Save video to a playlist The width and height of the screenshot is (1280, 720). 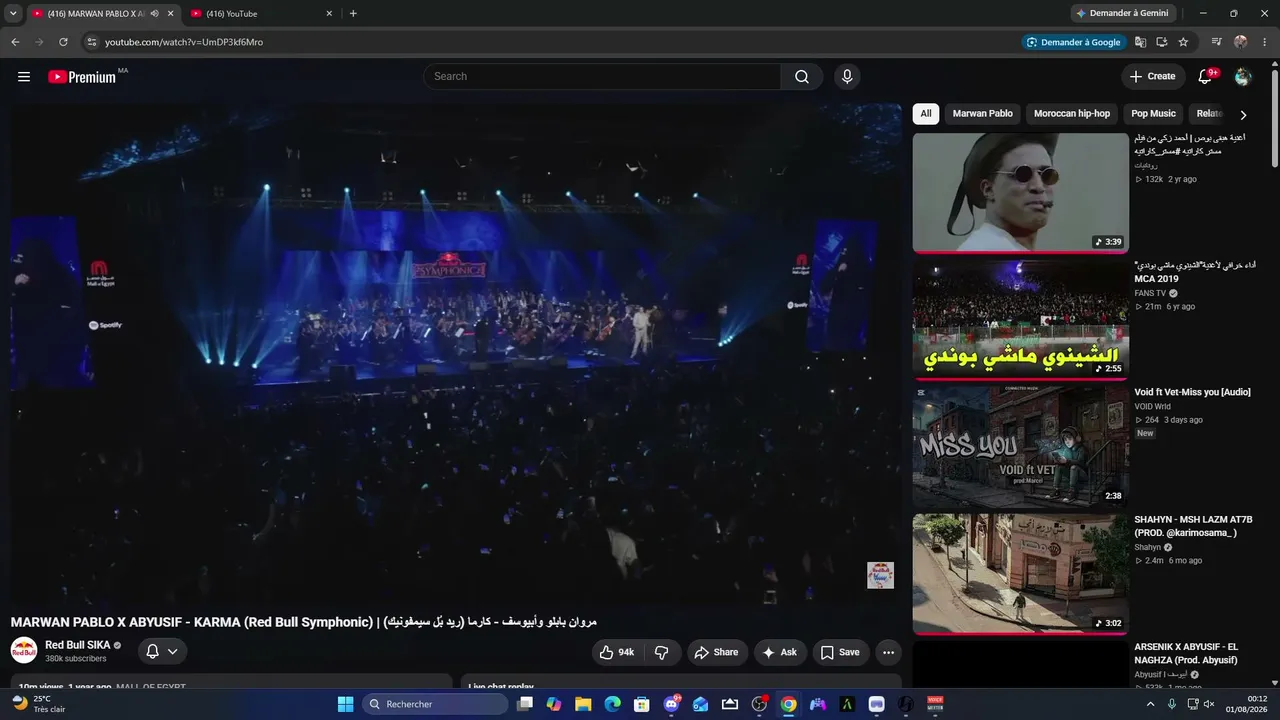point(840,652)
